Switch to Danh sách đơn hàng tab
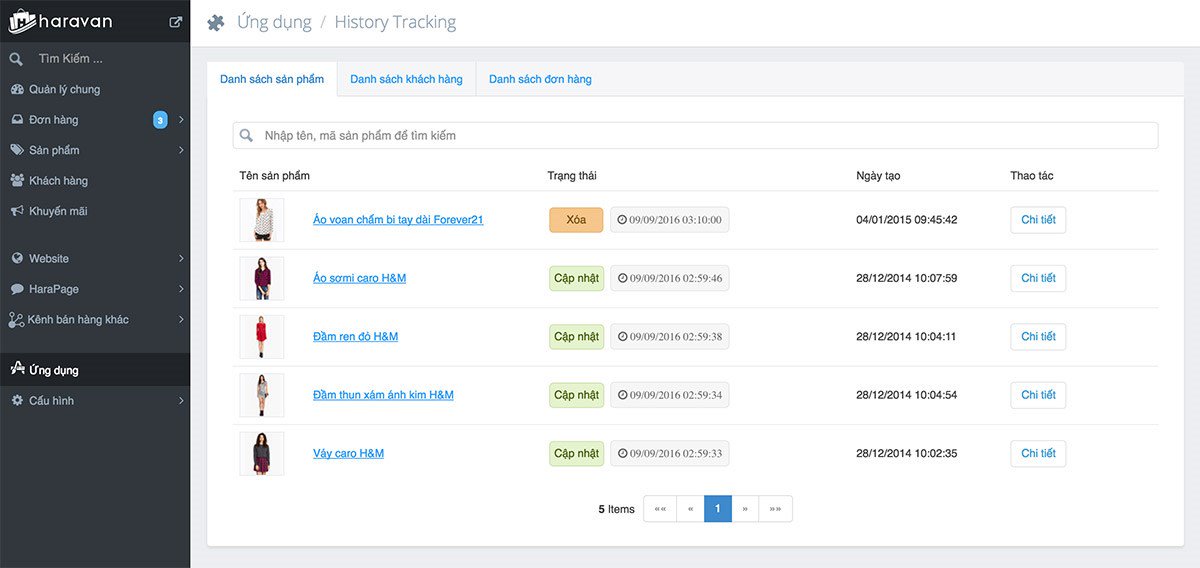The height and width of the screenshot is (568, 1200). click(540, 79)
